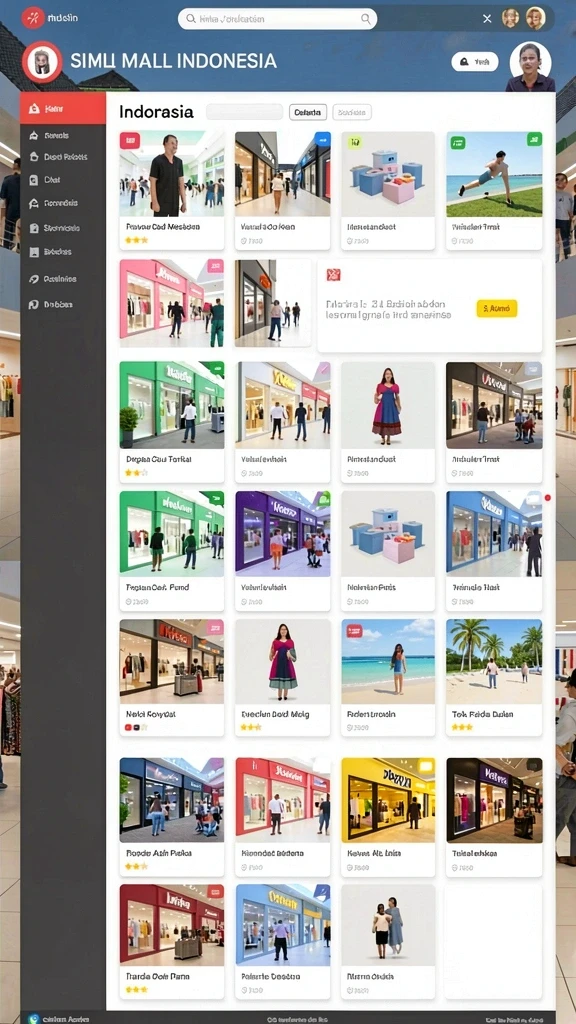Focus the empty field beside the Indorasia title
The image size is (576, 1024).
[245, 112]
